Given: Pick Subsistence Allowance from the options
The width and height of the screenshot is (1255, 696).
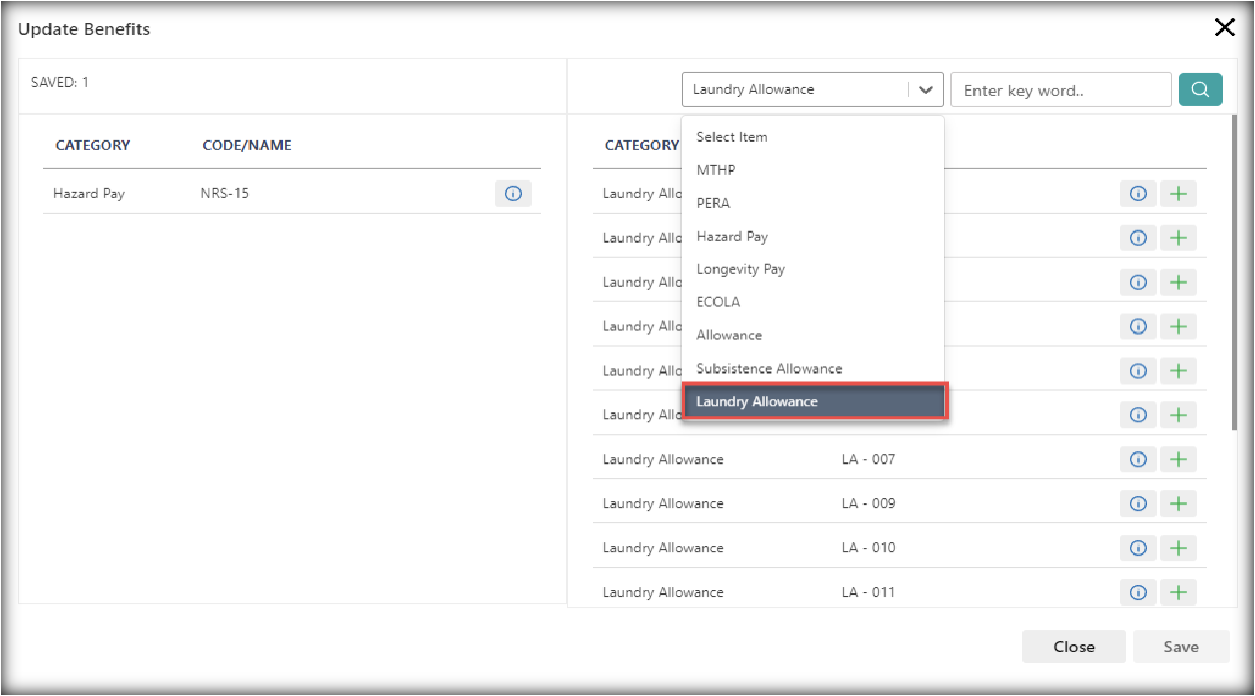Looking at the screenshot, I should (x=769, y=369).
